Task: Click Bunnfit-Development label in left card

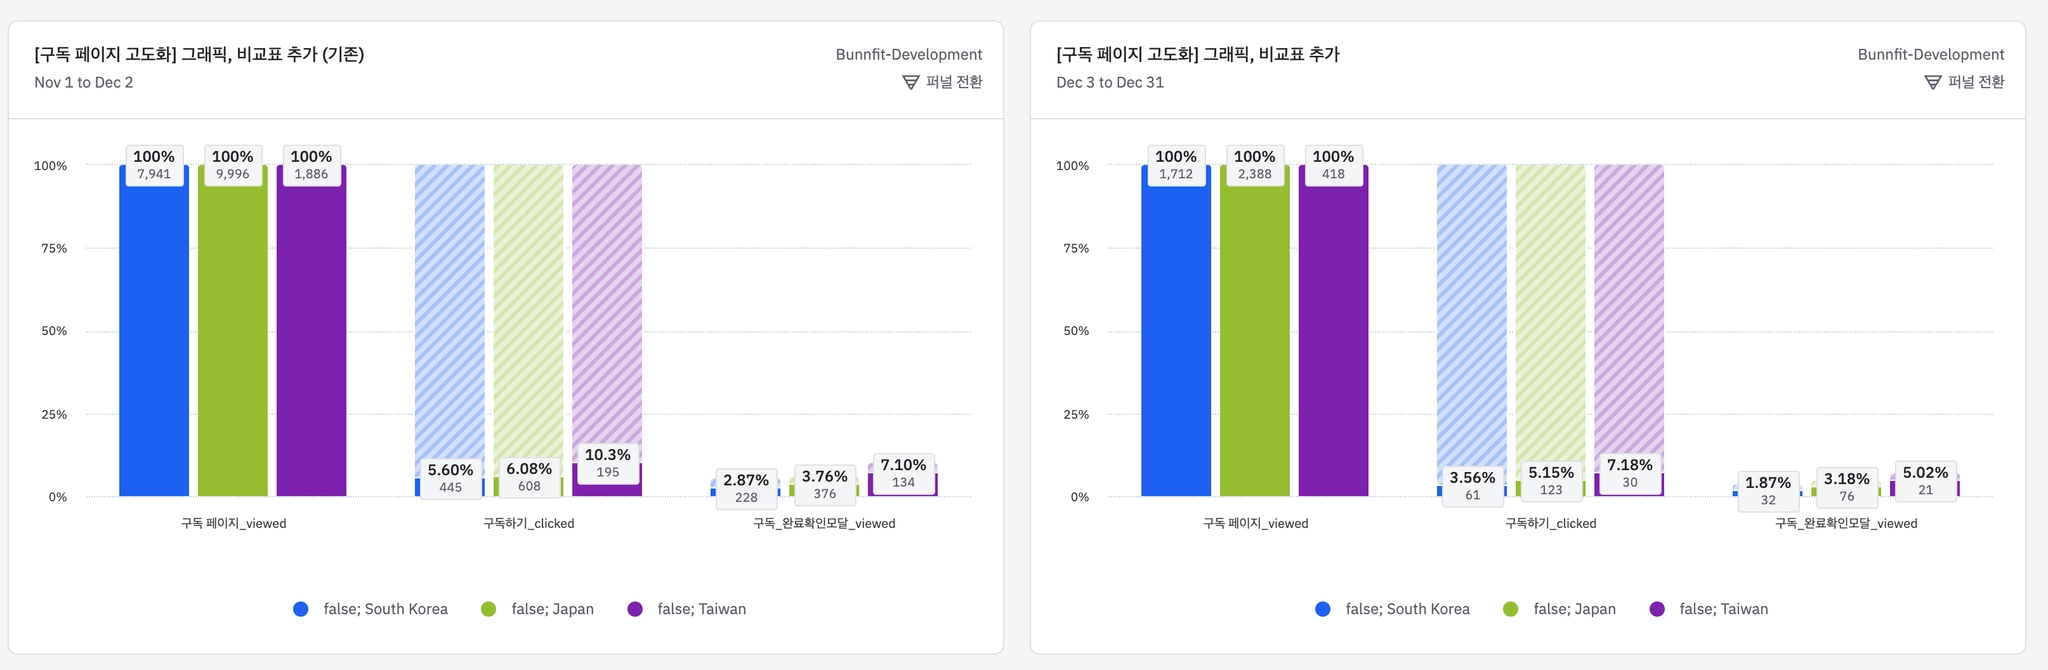Action: tap(908, 54)
